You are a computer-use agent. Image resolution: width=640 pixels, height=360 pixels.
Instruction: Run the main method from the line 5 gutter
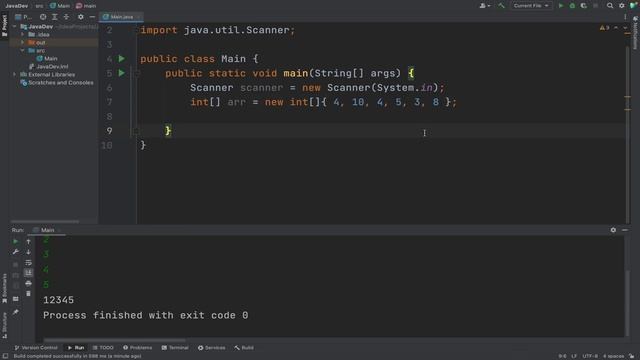coord(122,73)
